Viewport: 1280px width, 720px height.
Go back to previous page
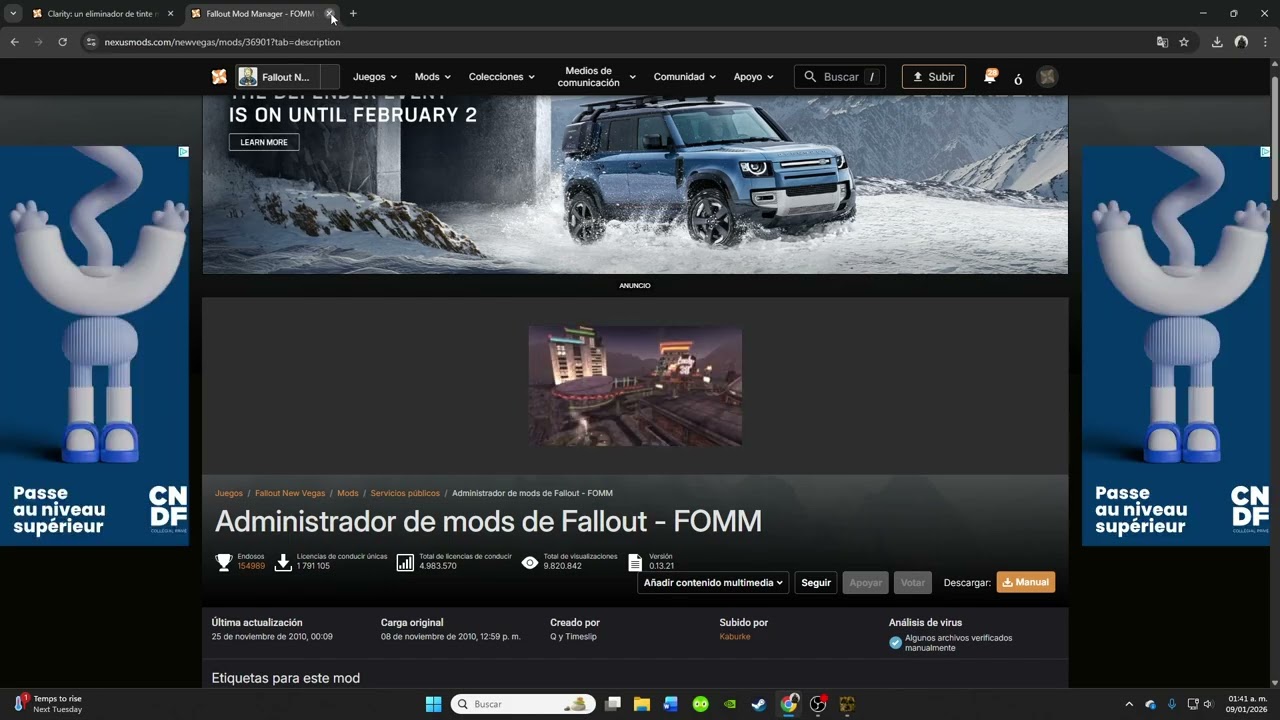(14, 42)
